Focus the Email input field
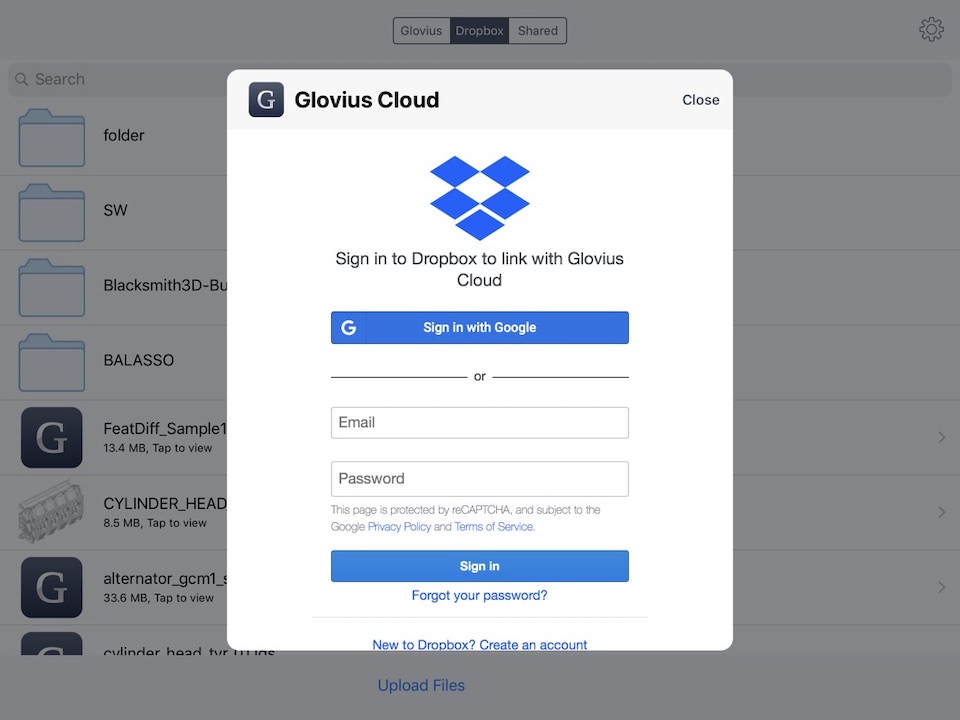Image resolution: width=960 pixels, height=720 pixels. pos(479,422)
